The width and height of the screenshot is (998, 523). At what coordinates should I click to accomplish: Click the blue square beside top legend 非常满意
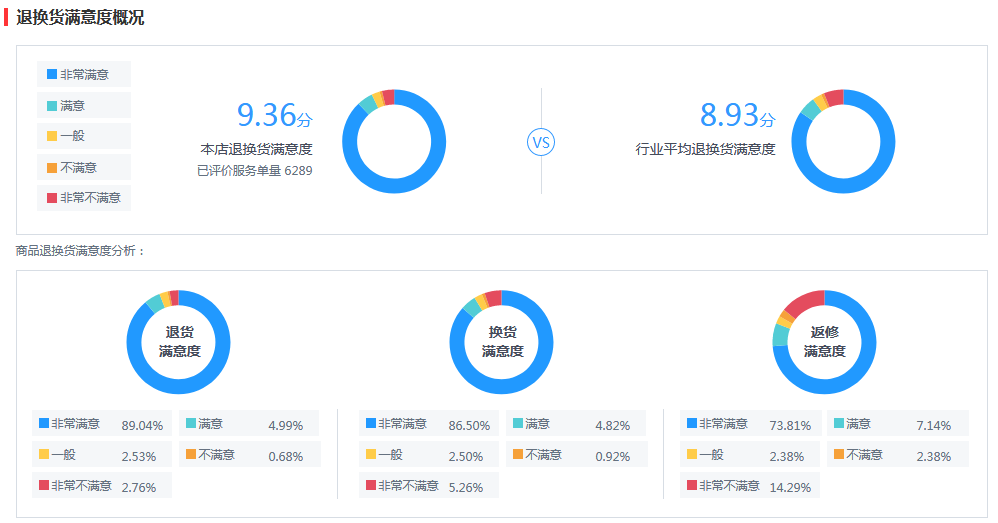pos(52,75)
